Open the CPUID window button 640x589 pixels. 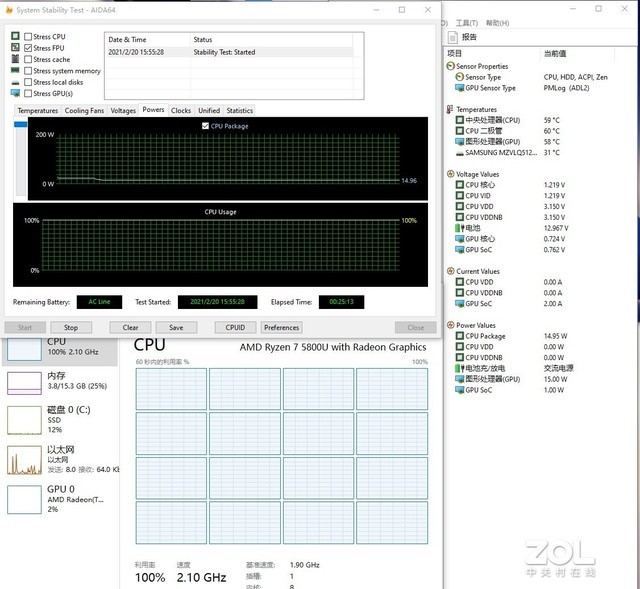click(236, 327)
